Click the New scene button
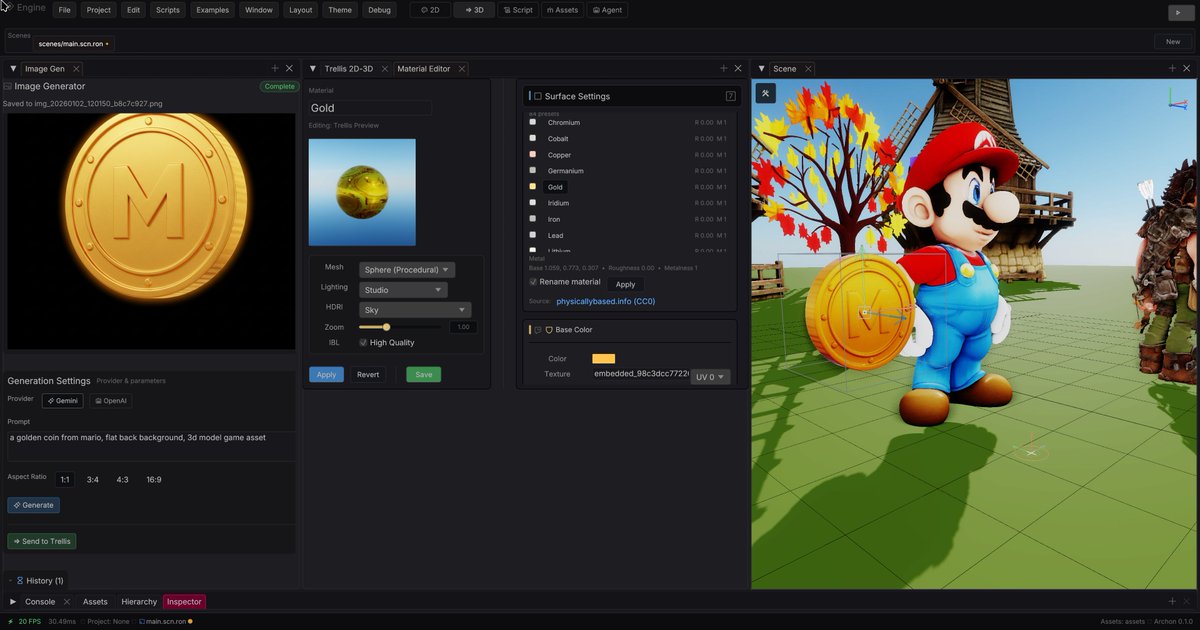The height and width of the screenshot is (630, 1200). tap(1173, 41)
